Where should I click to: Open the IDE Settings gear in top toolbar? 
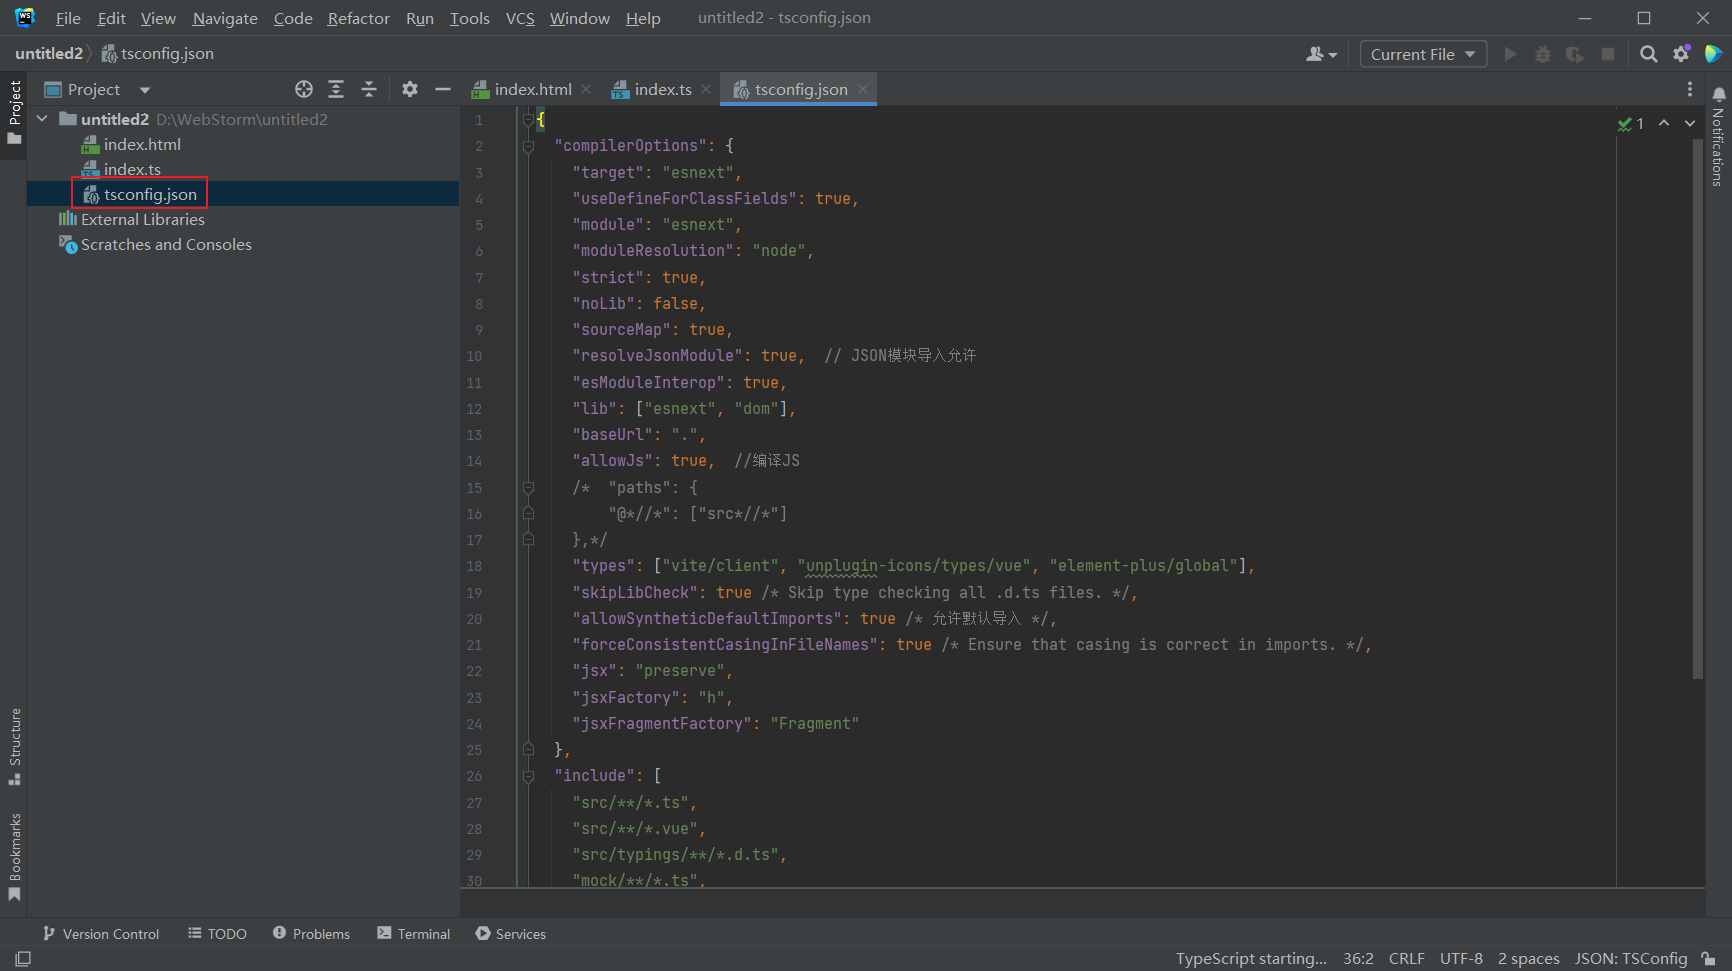[x=1681, y=54]
